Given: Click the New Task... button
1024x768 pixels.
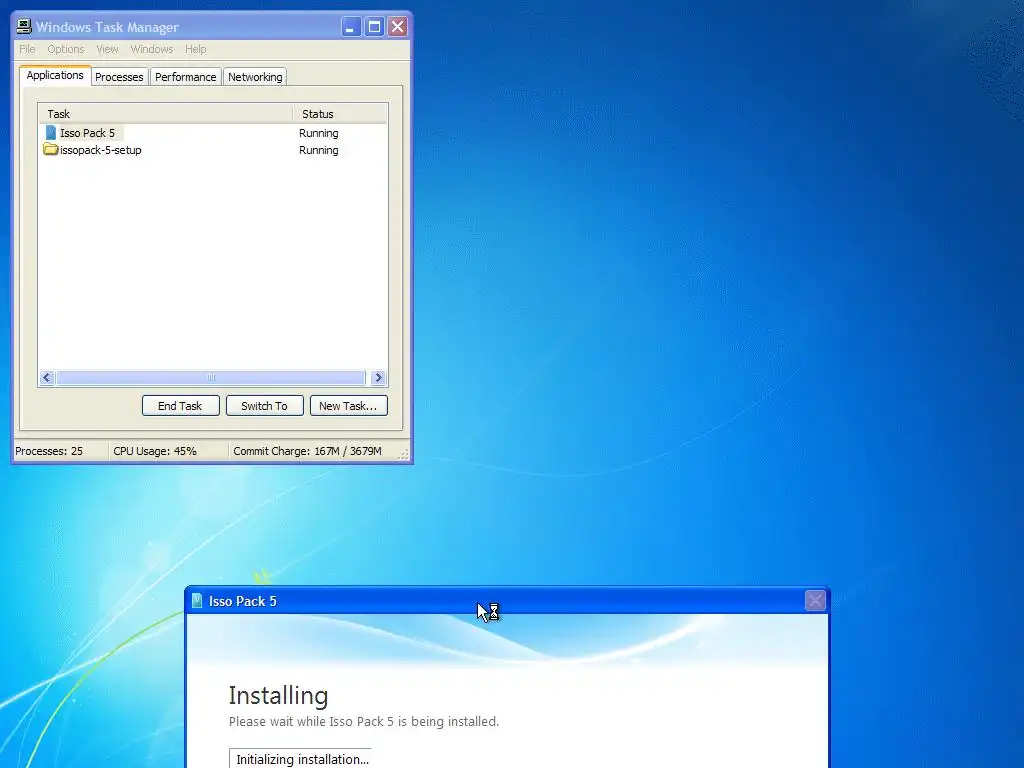Looking at the screenshot, I should point(348,406).
